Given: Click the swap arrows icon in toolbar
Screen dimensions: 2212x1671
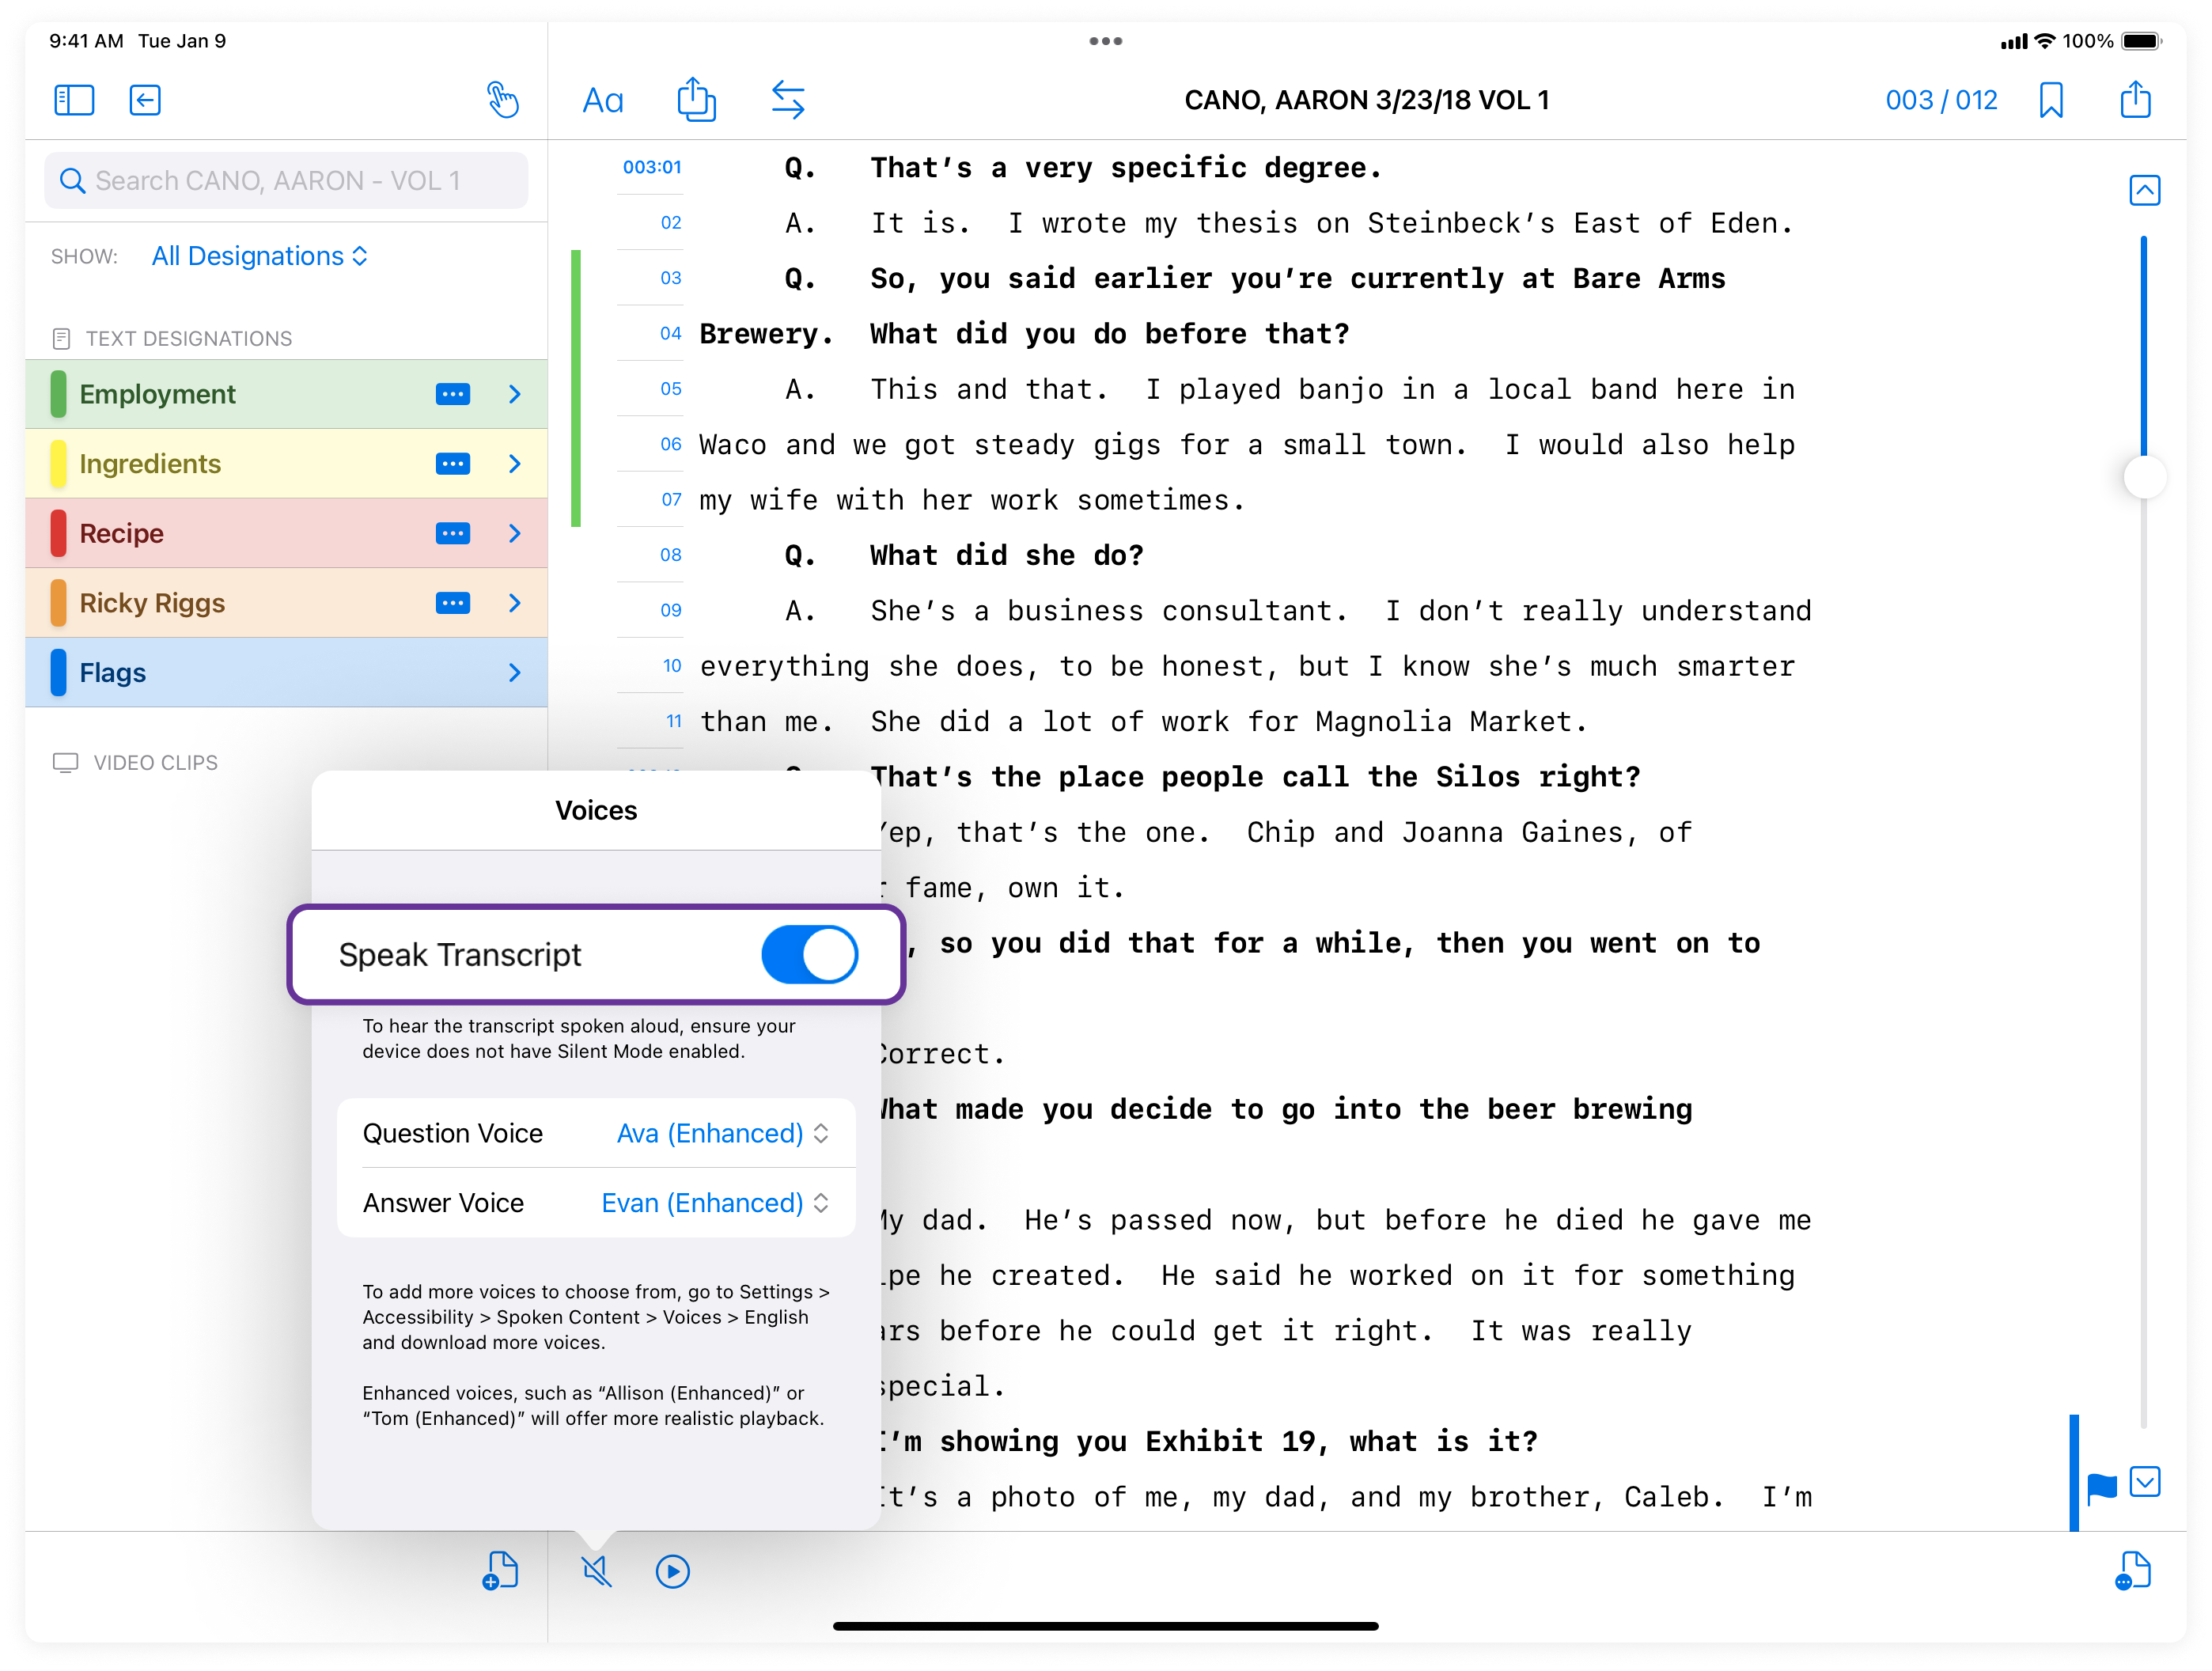Looking at the screenshot, I should click(x=788, y=100).
